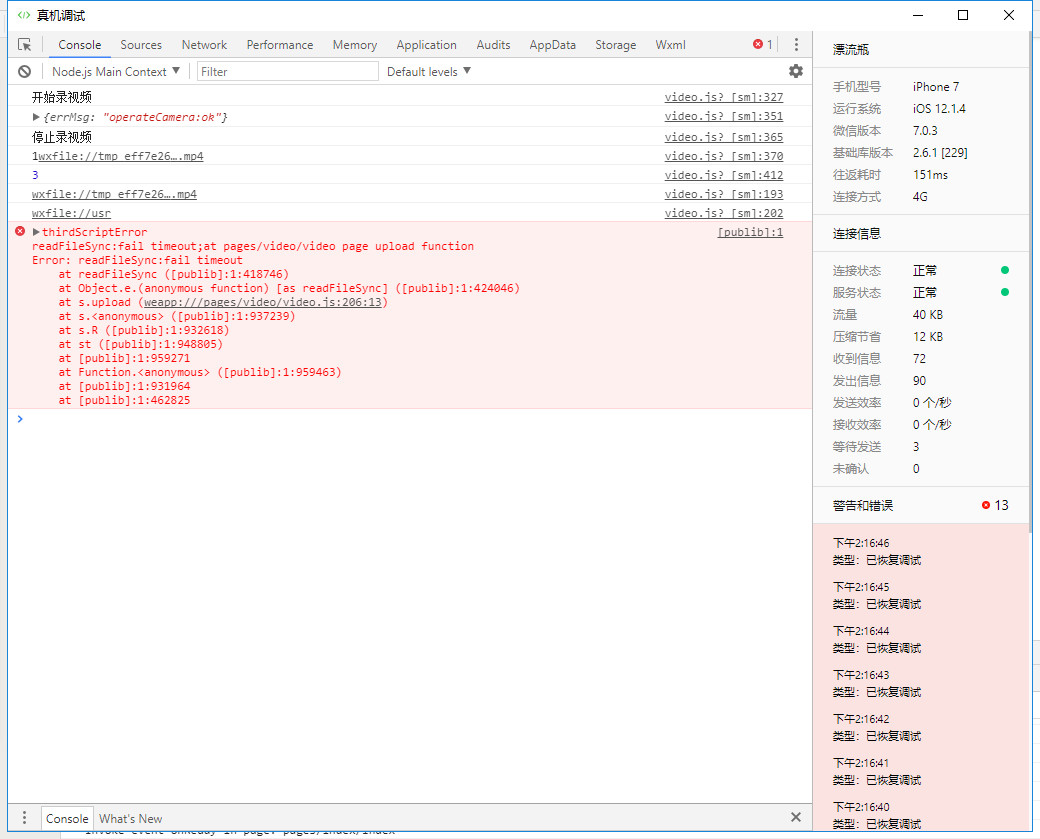
Task: Select the What's New drawer tab
Action: (130, 818)
